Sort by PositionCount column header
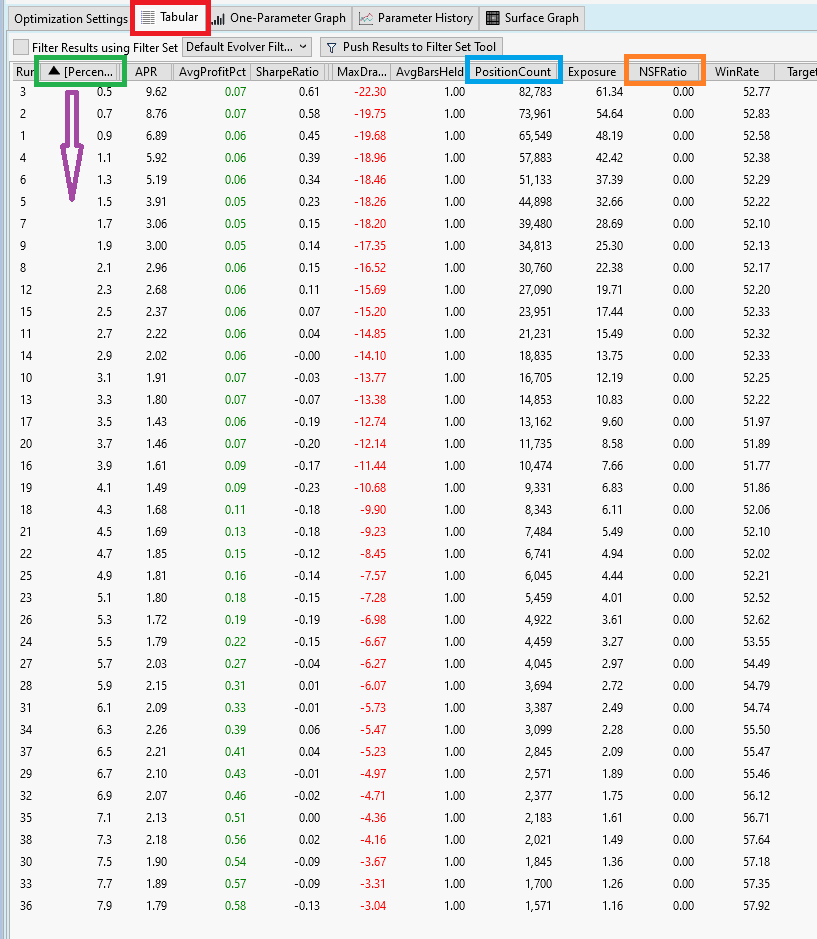Viewport: 817px width, 939px height. tap(513, 72)
